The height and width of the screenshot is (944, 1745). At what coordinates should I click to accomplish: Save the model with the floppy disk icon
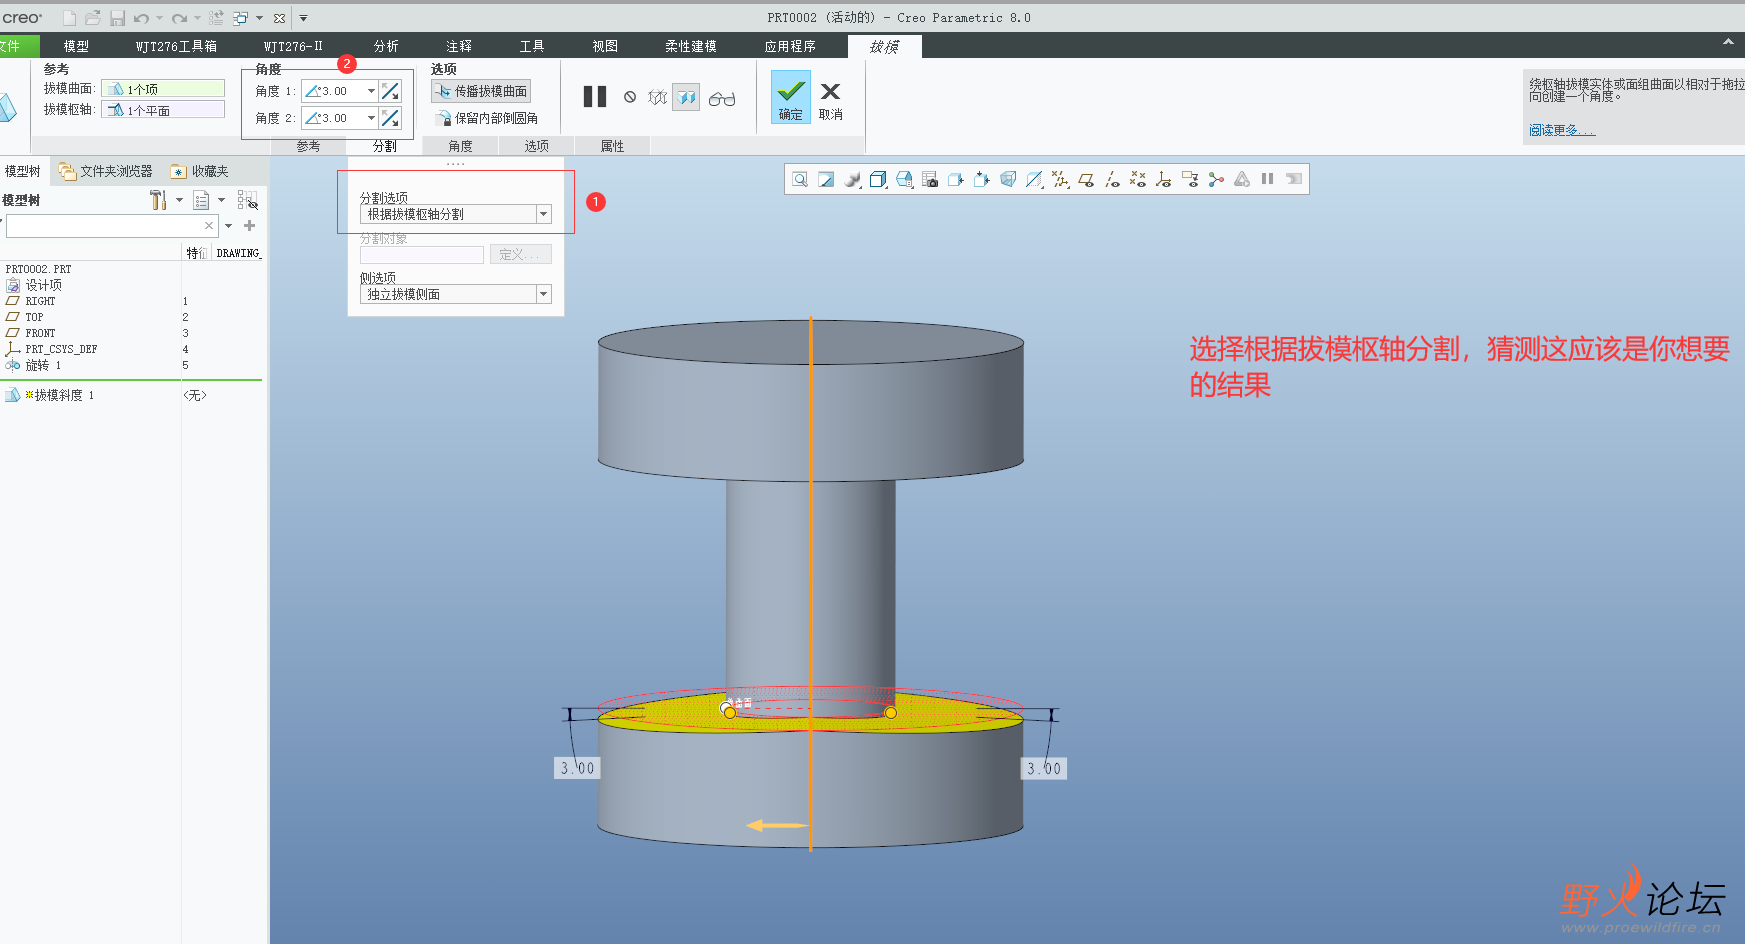coord(117,18)
